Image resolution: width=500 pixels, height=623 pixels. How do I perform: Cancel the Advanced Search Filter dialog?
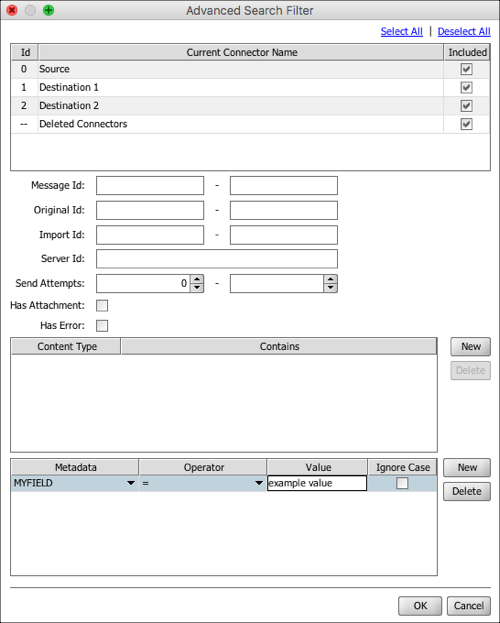tap(469, 606)
